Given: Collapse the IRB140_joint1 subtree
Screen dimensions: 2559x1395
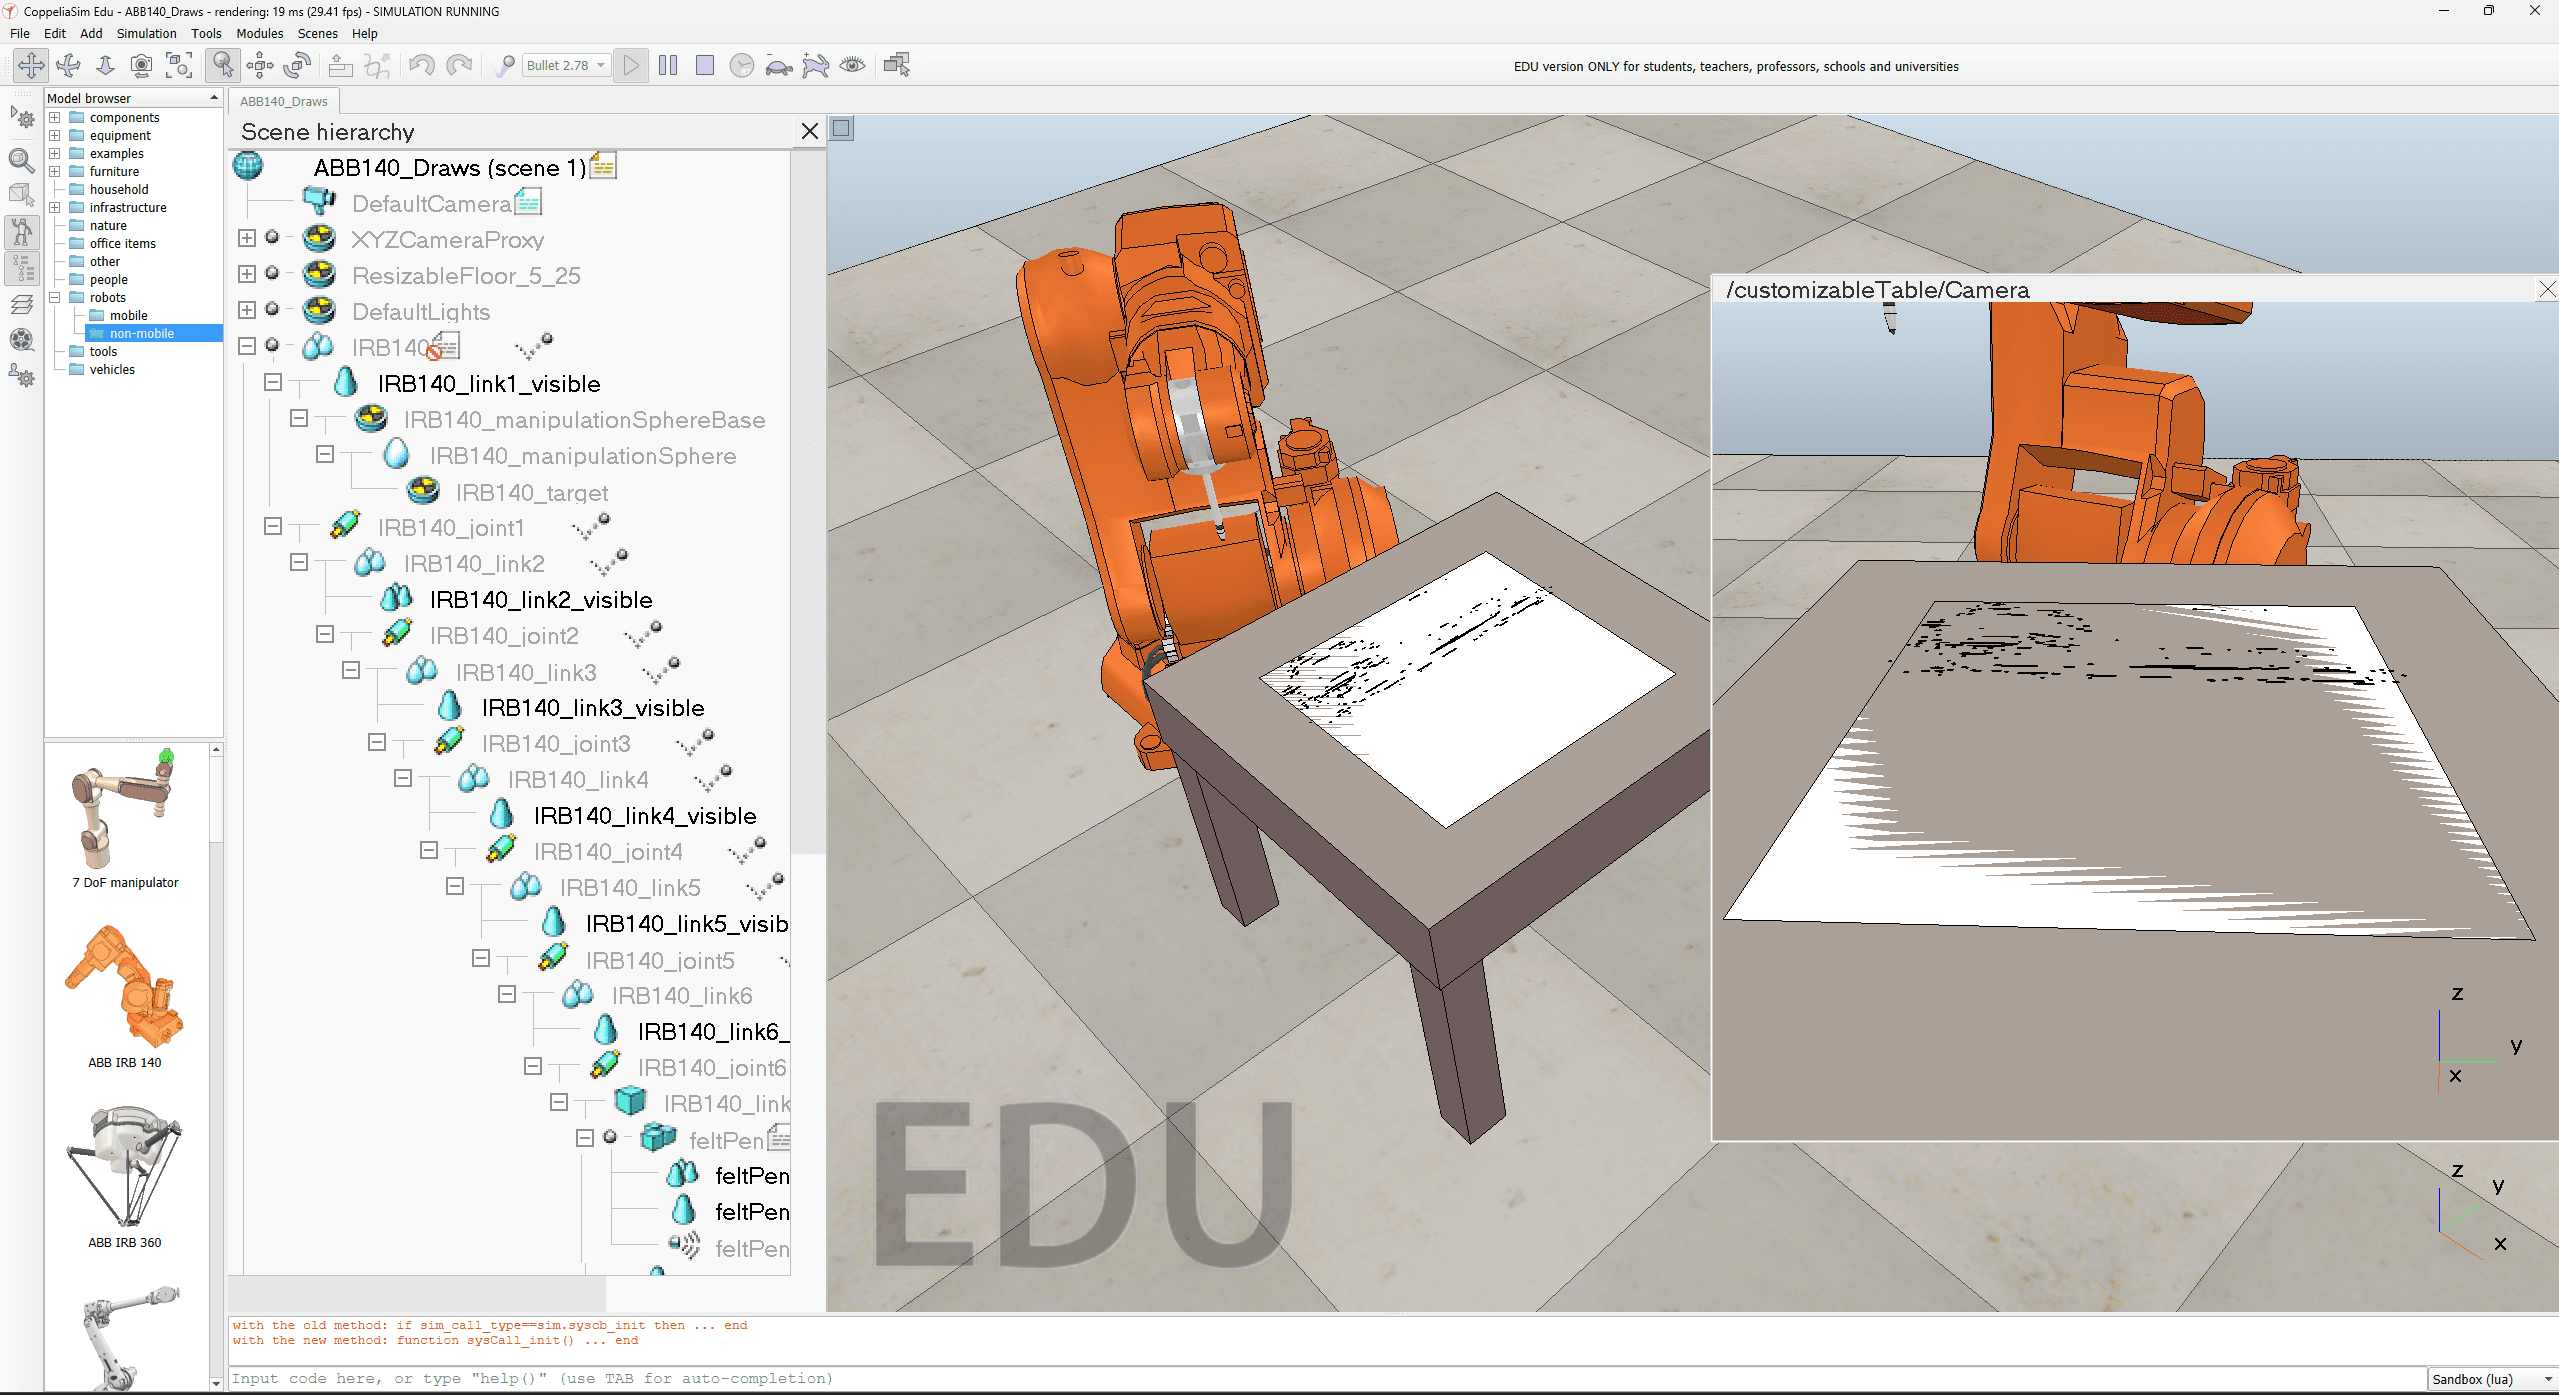Looking at the screenshot, I should (273, 526).
